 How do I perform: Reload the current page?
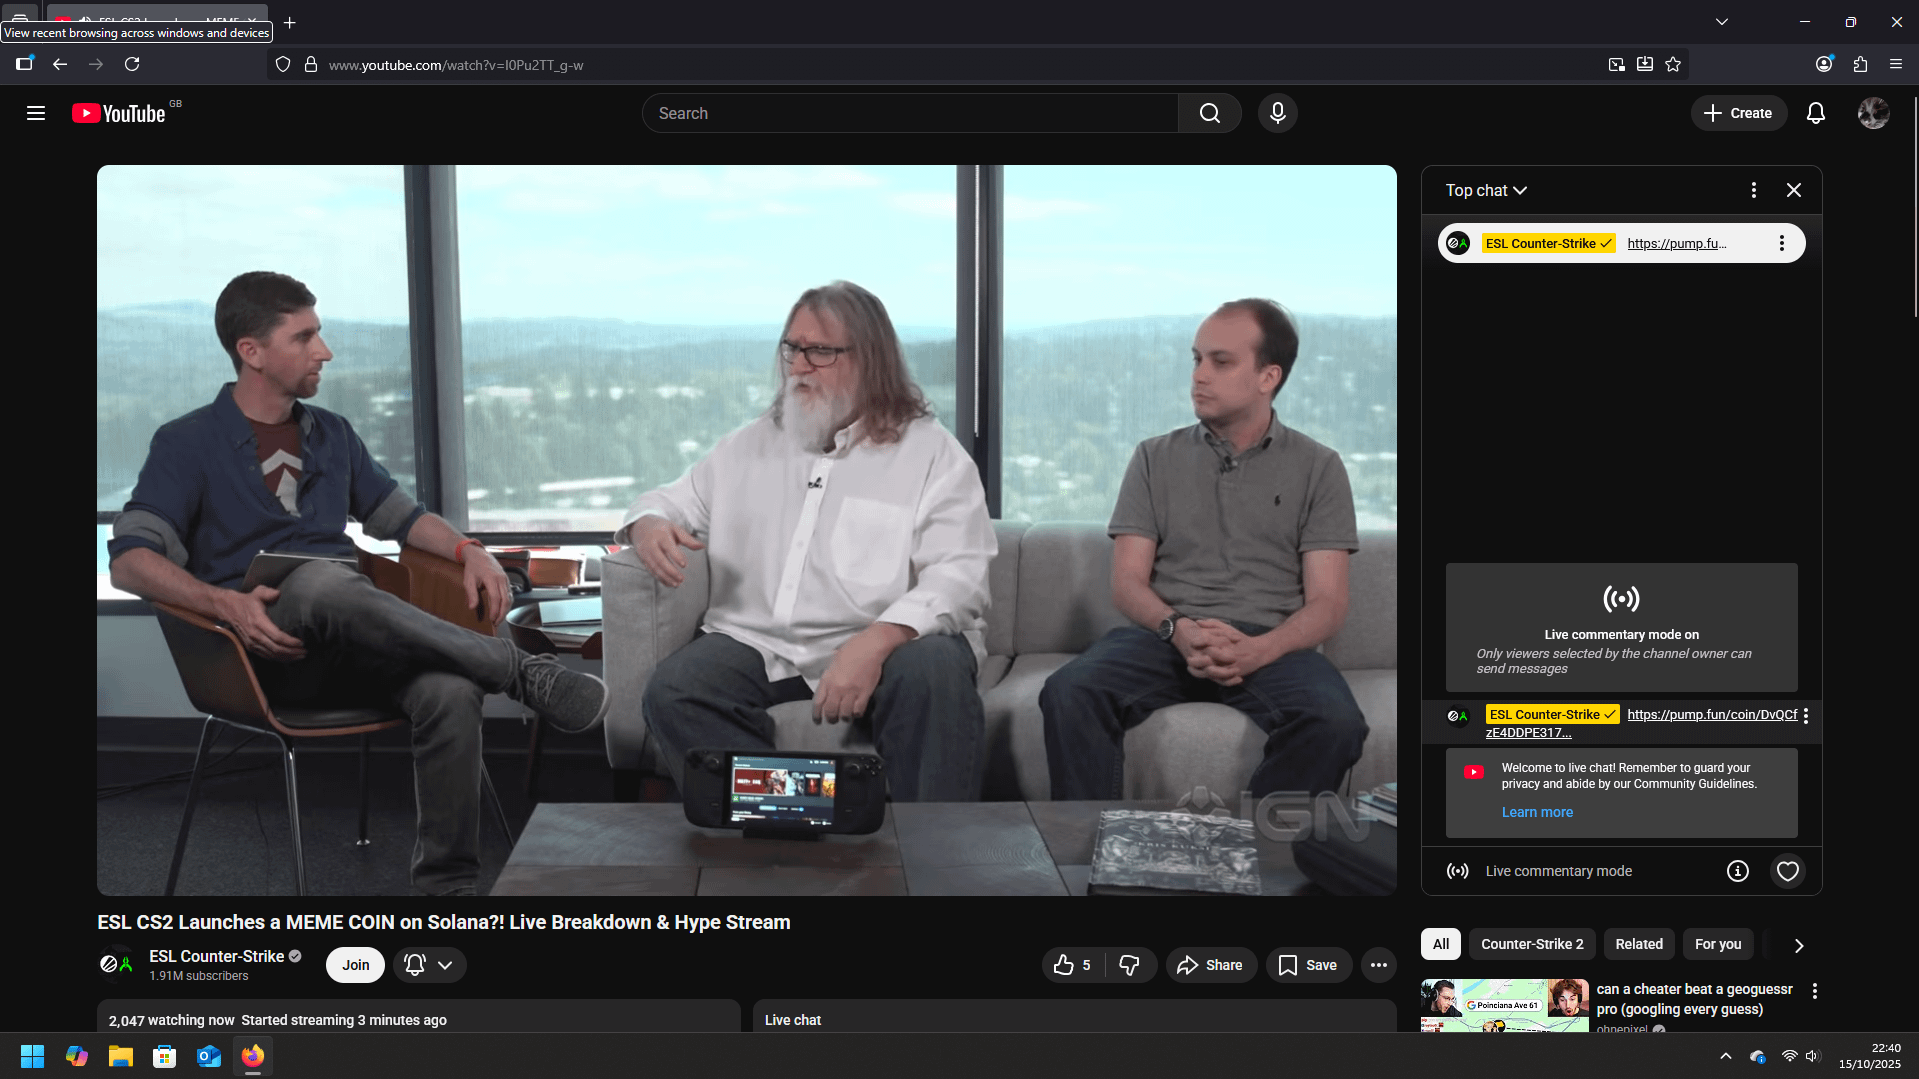(132, 64)
